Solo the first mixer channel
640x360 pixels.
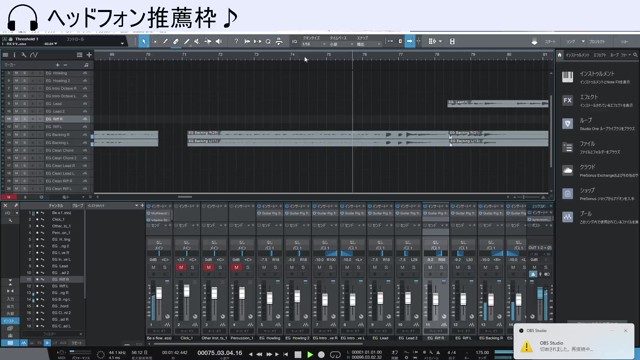coord(165,267)
